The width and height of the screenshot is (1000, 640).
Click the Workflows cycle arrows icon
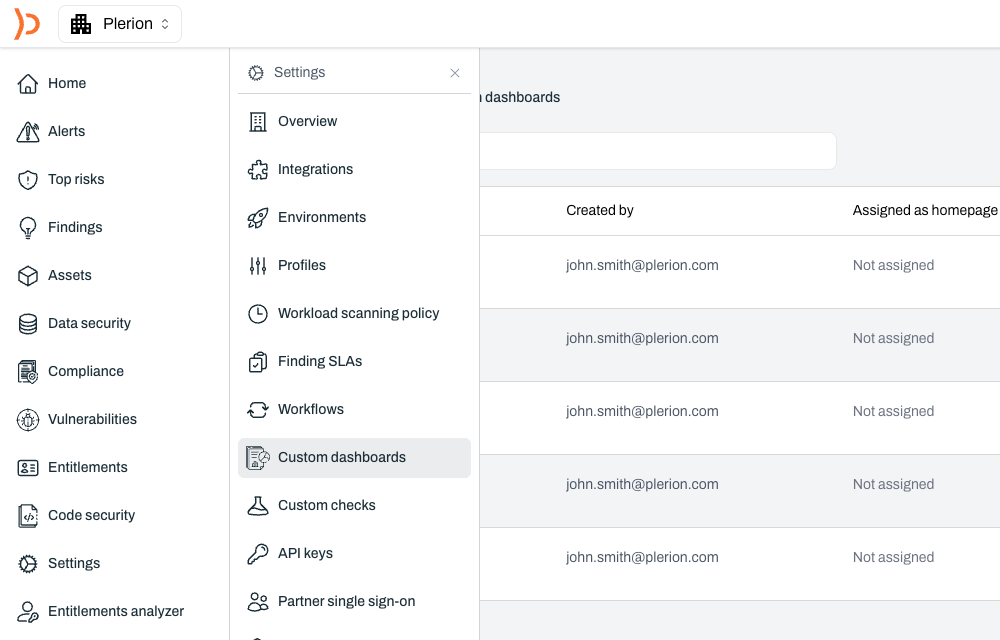point(258,410)
